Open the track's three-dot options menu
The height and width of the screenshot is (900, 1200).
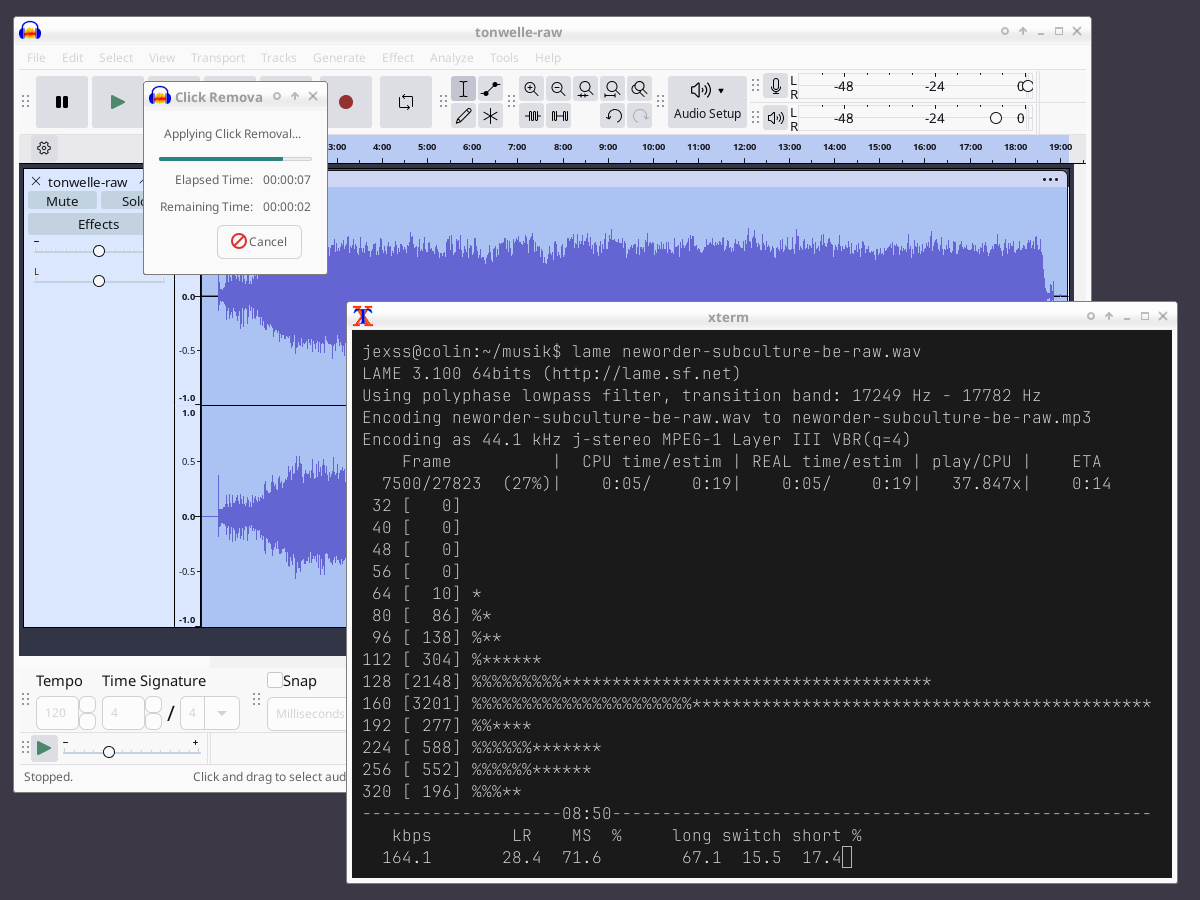point(1050,180)
